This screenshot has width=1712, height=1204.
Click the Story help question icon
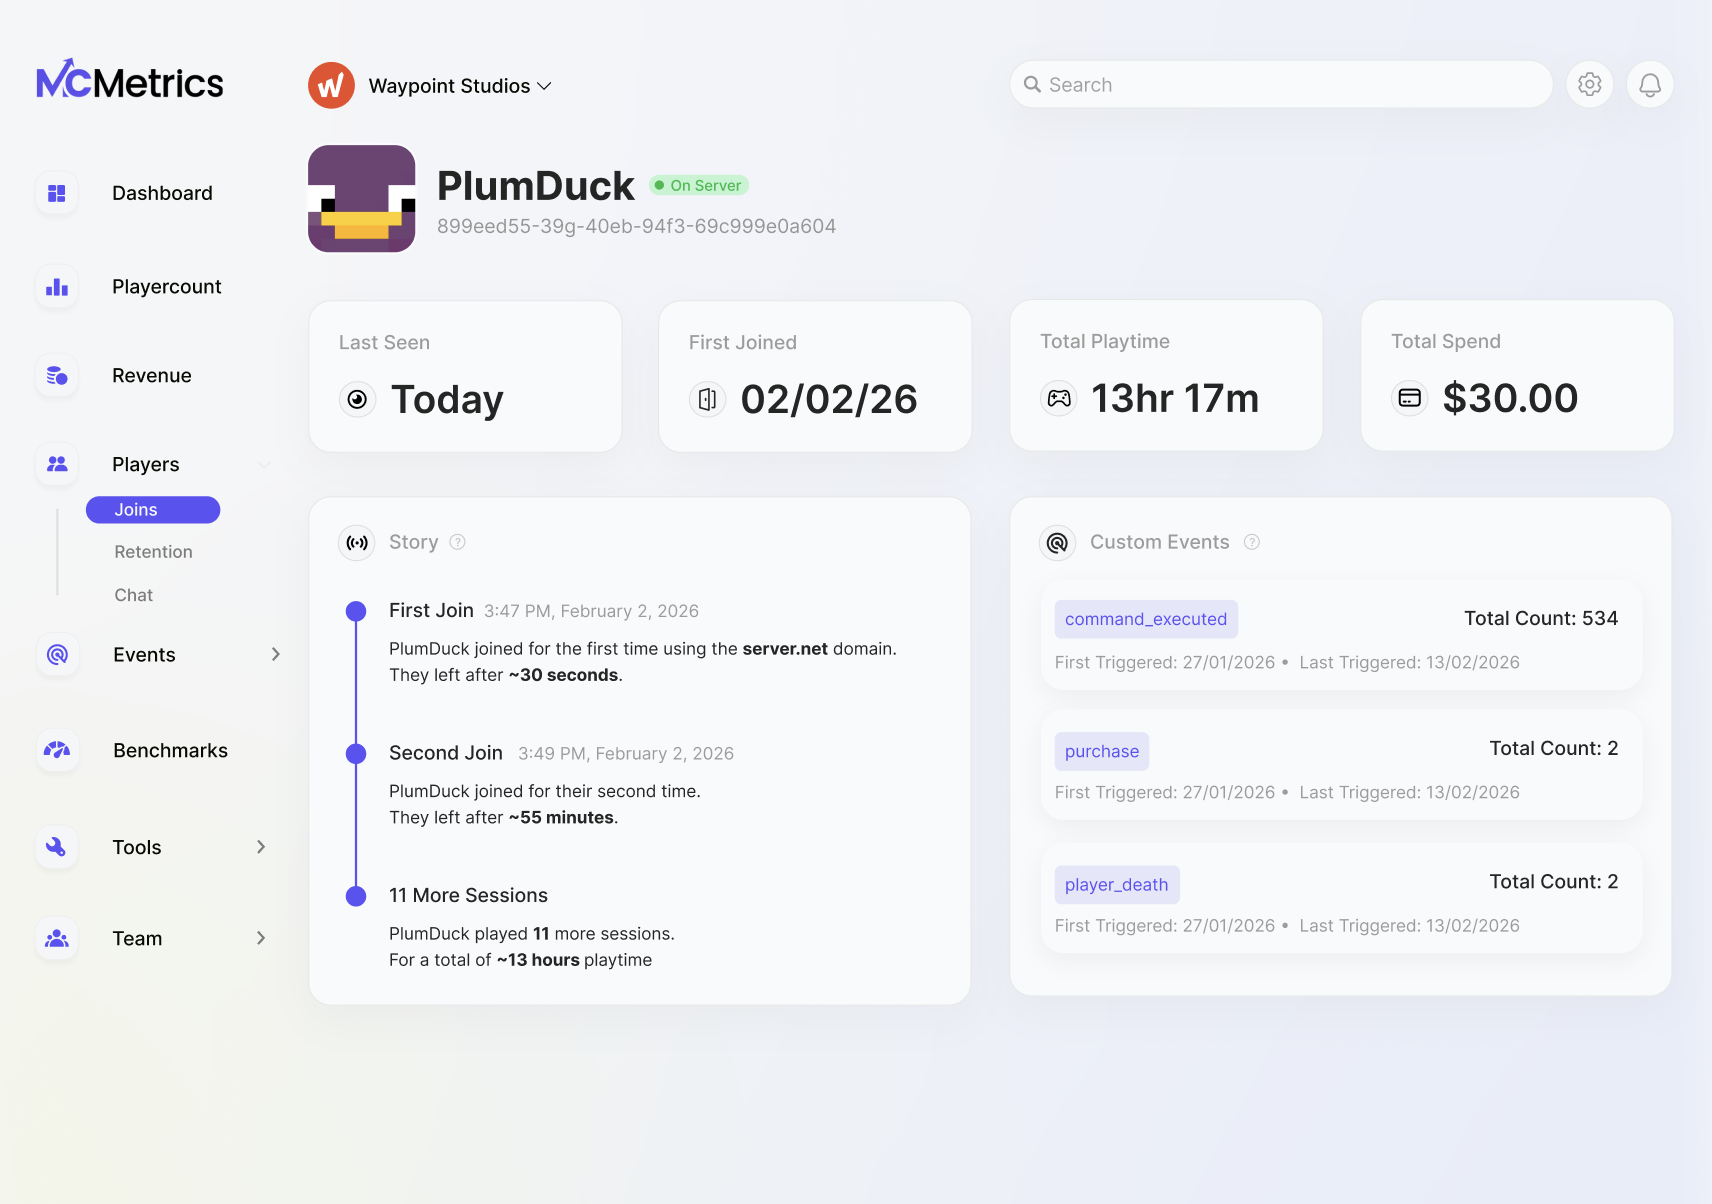click(x=458, y=542)
